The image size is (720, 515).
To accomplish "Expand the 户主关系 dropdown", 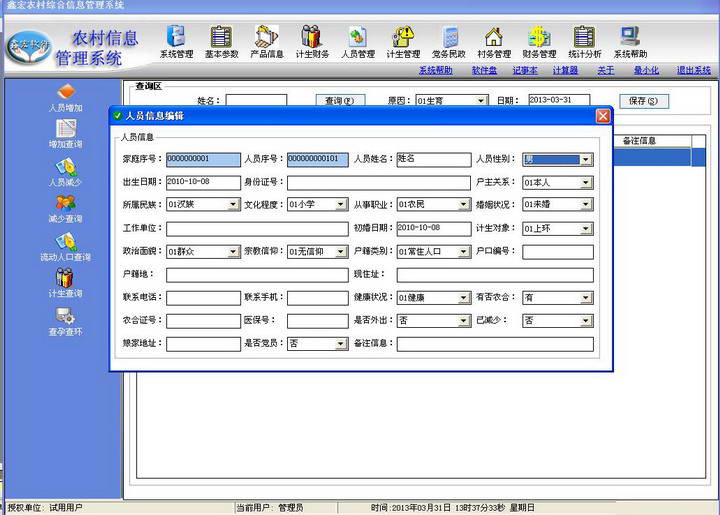I will click(x=585, y=183).
